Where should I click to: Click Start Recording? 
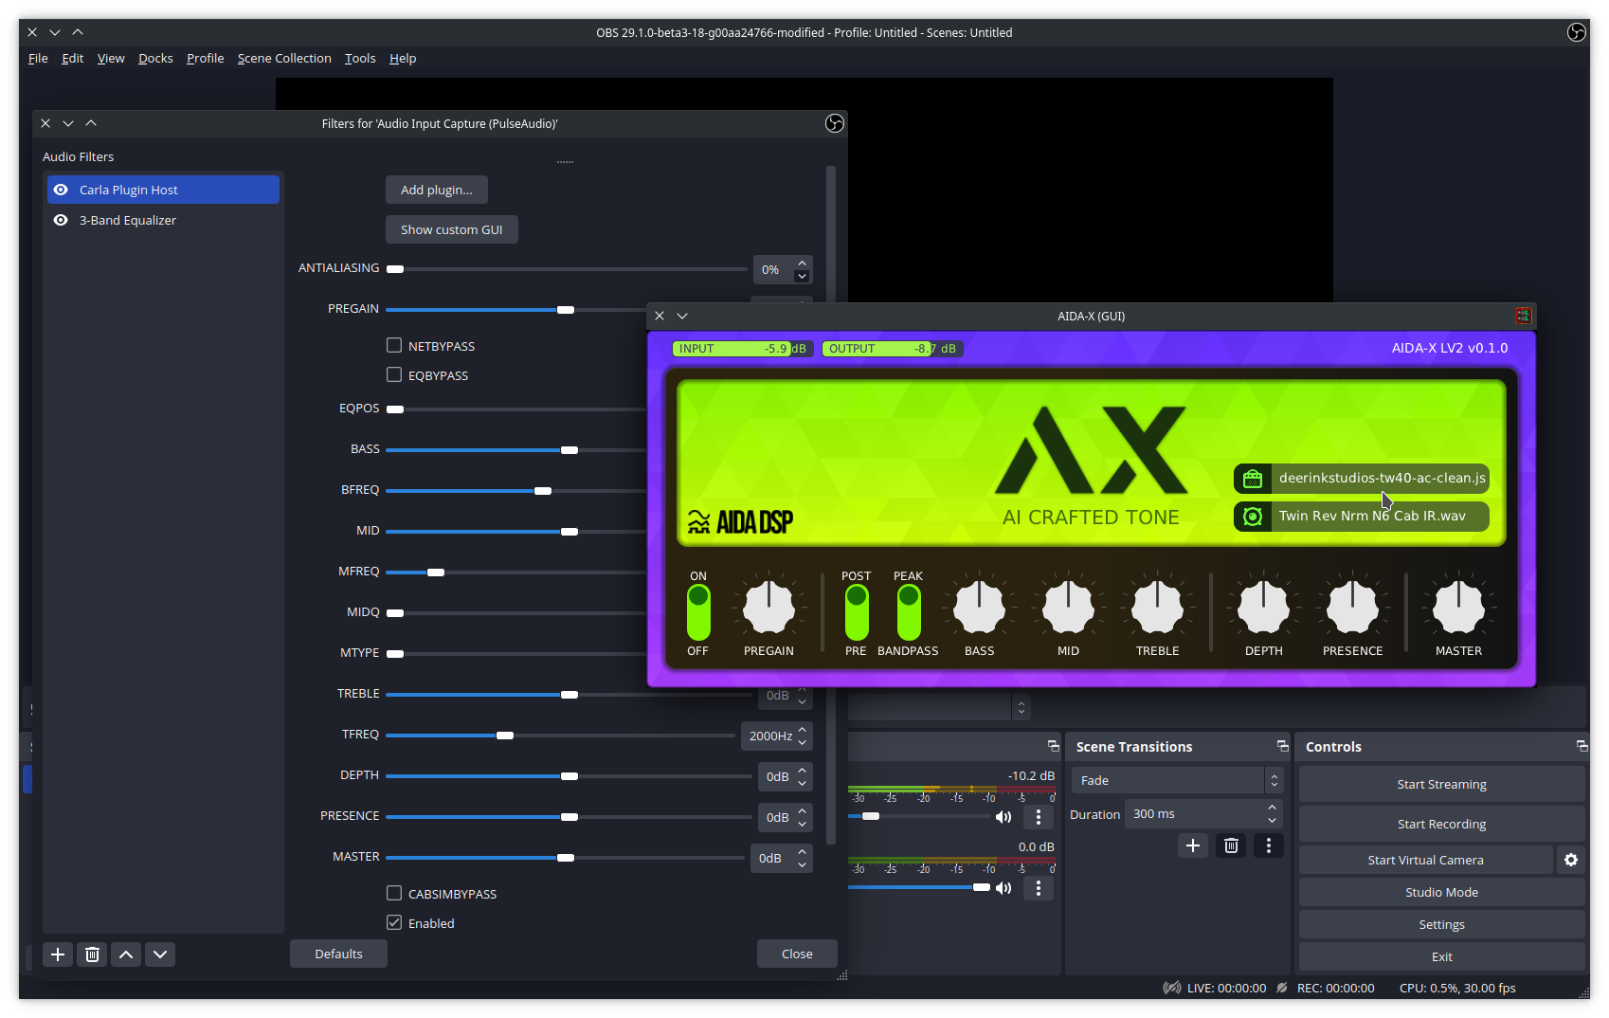click(1441, 825)
